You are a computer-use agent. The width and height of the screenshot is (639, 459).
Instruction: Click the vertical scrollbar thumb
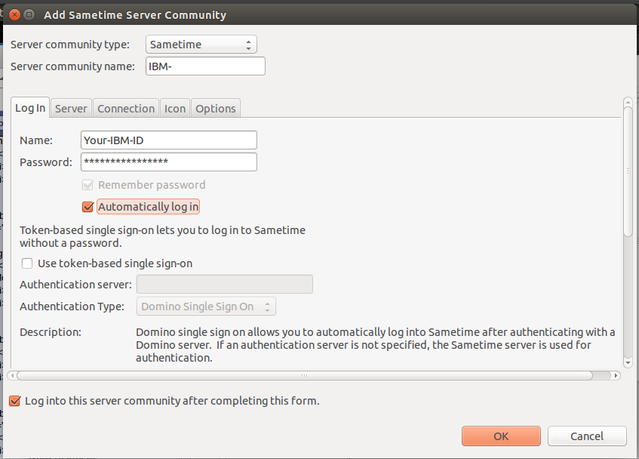pyautogui.click(x=628, y=171)
